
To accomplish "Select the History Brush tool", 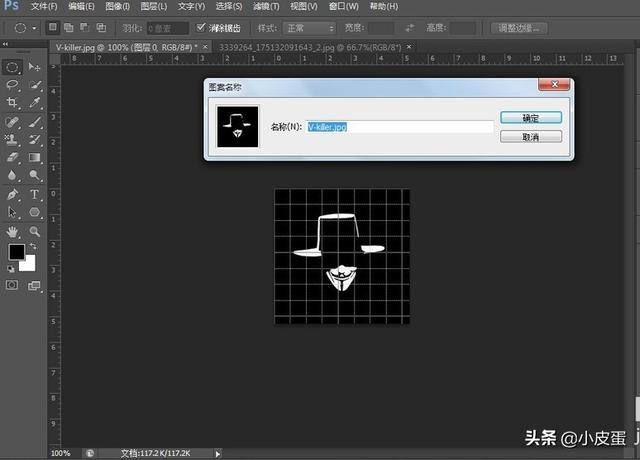I will point(35,140).
